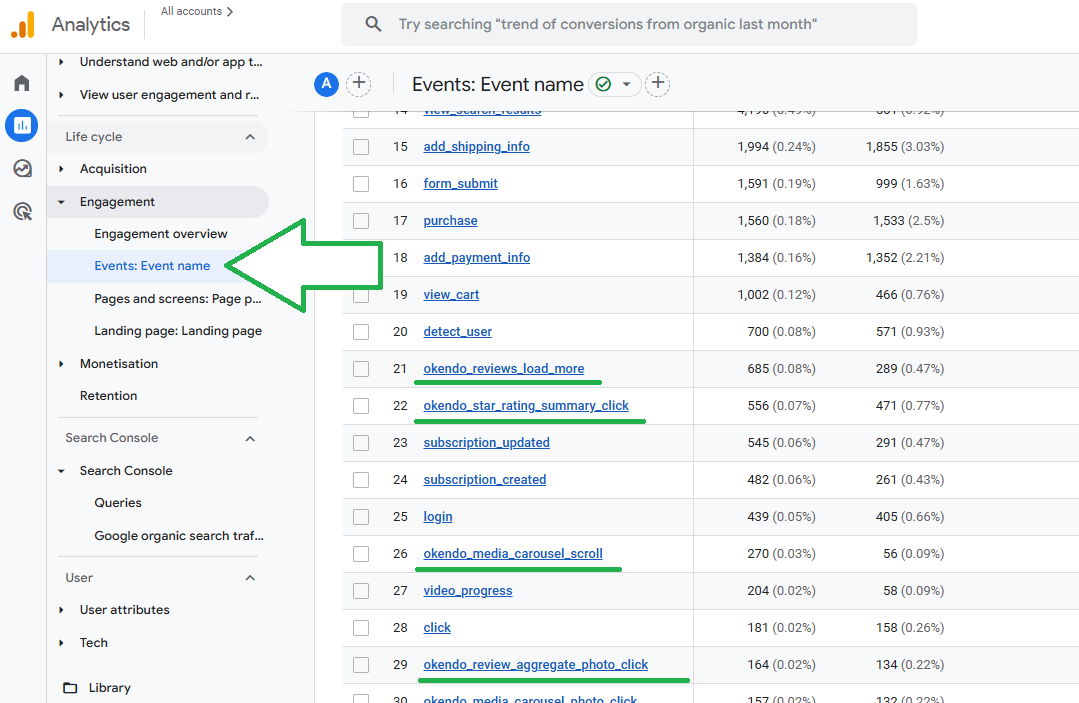Image resolution: width=1079 pixels, height=703 pixels.
Task: Add a comparison with the dashed plus button
Action: (x=359, y=84)
